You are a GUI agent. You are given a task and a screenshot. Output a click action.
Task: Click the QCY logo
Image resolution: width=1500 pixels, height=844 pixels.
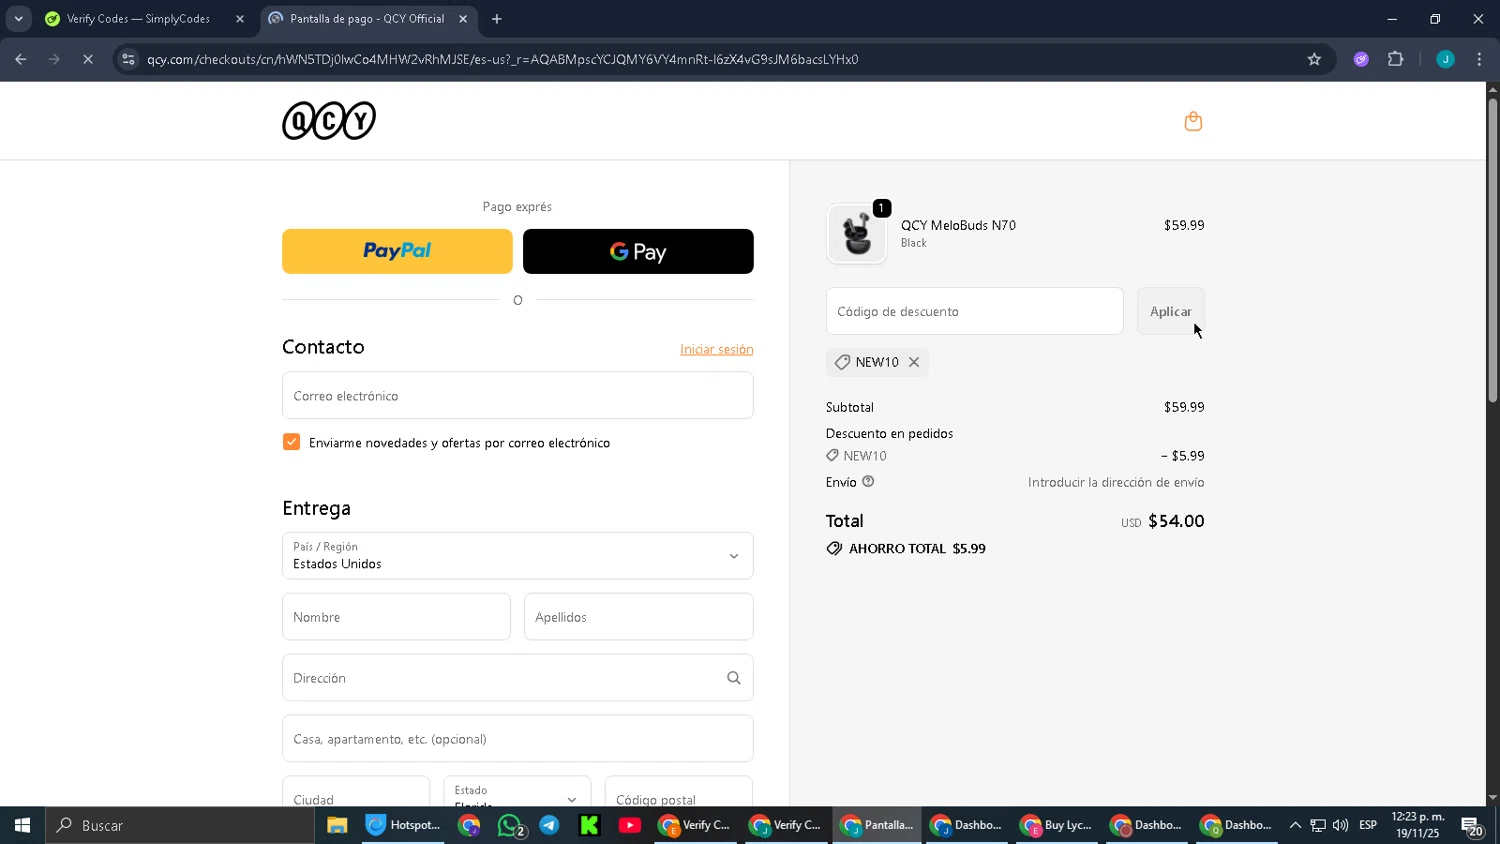tap(329, 120)
